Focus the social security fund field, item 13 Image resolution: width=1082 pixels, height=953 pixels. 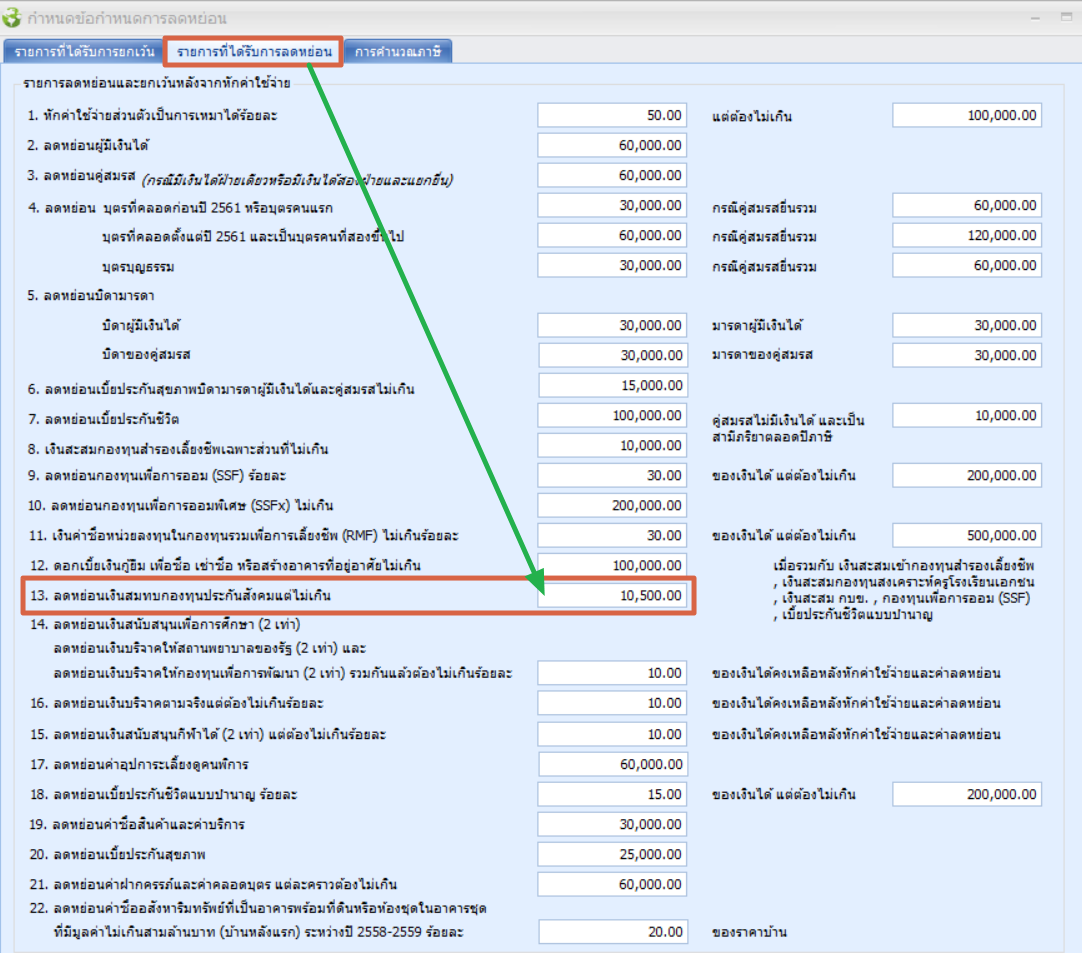click(612, 596)
